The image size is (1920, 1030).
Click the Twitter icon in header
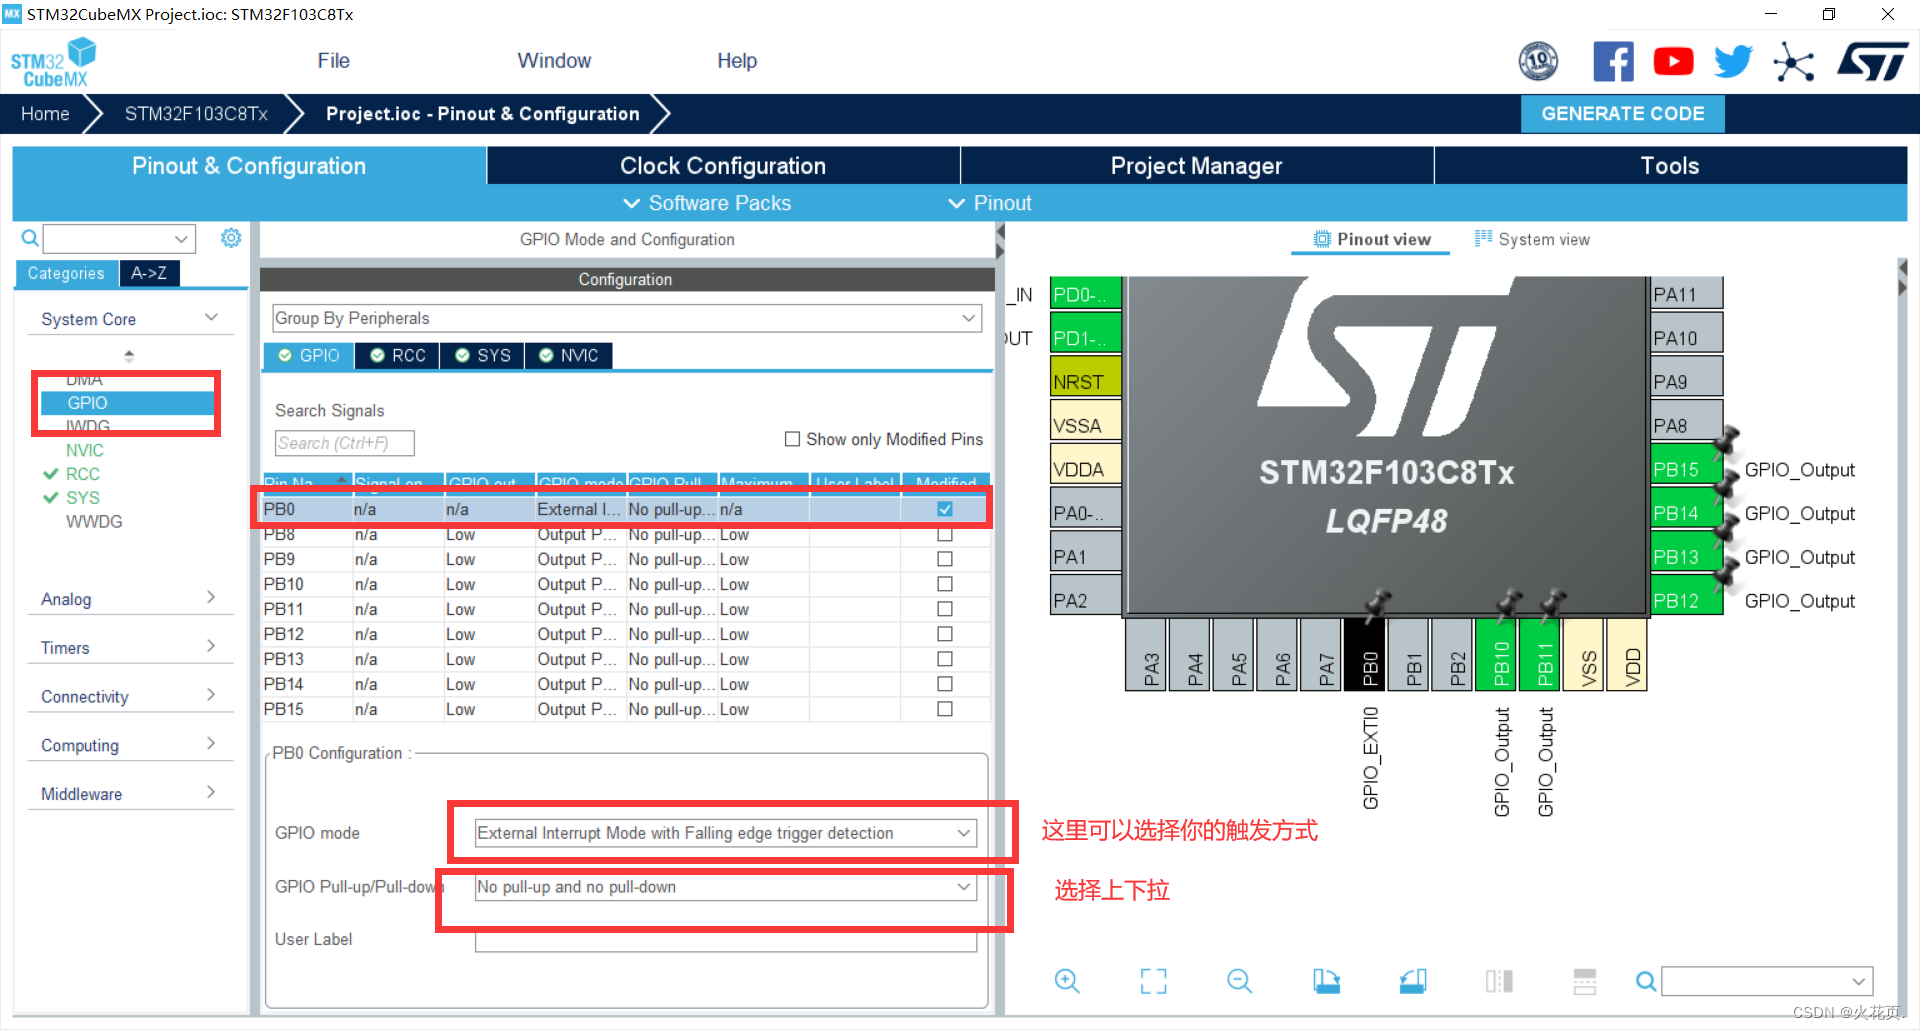(1733, 60)
